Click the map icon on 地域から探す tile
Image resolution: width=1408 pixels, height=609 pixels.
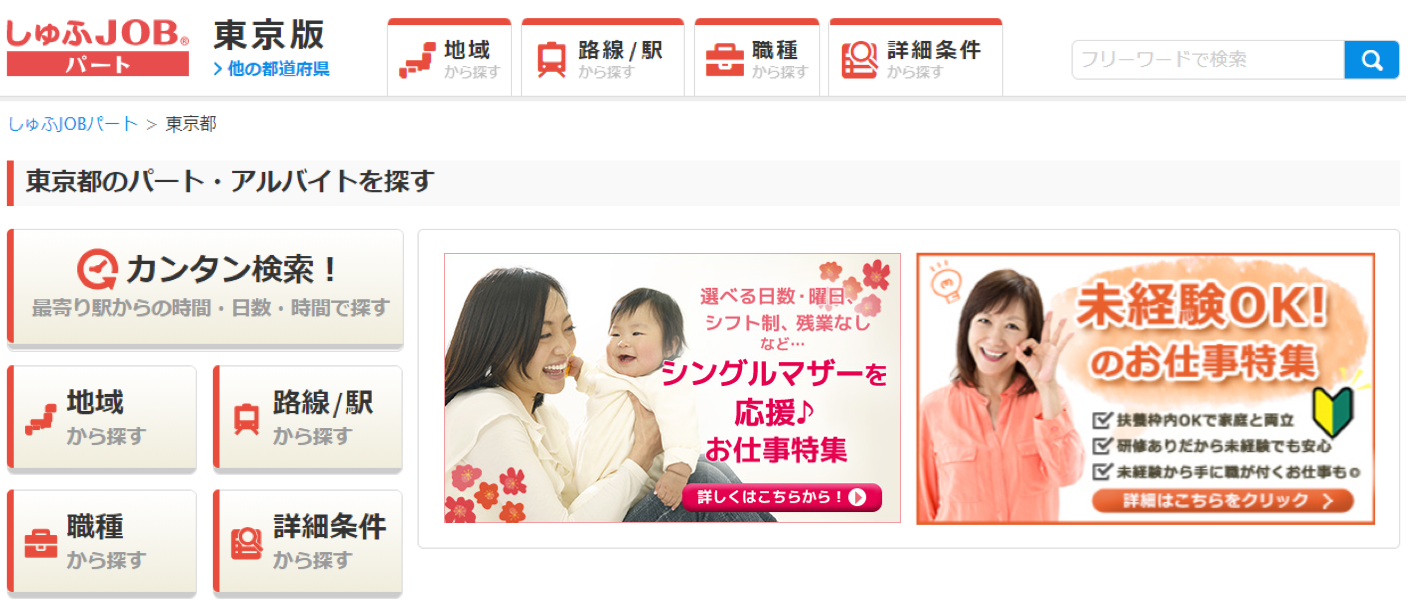tap(41, 419)
